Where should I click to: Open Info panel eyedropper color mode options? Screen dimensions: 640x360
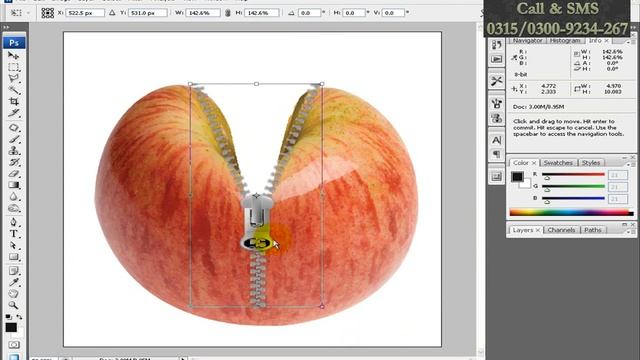tap(514, 58)
